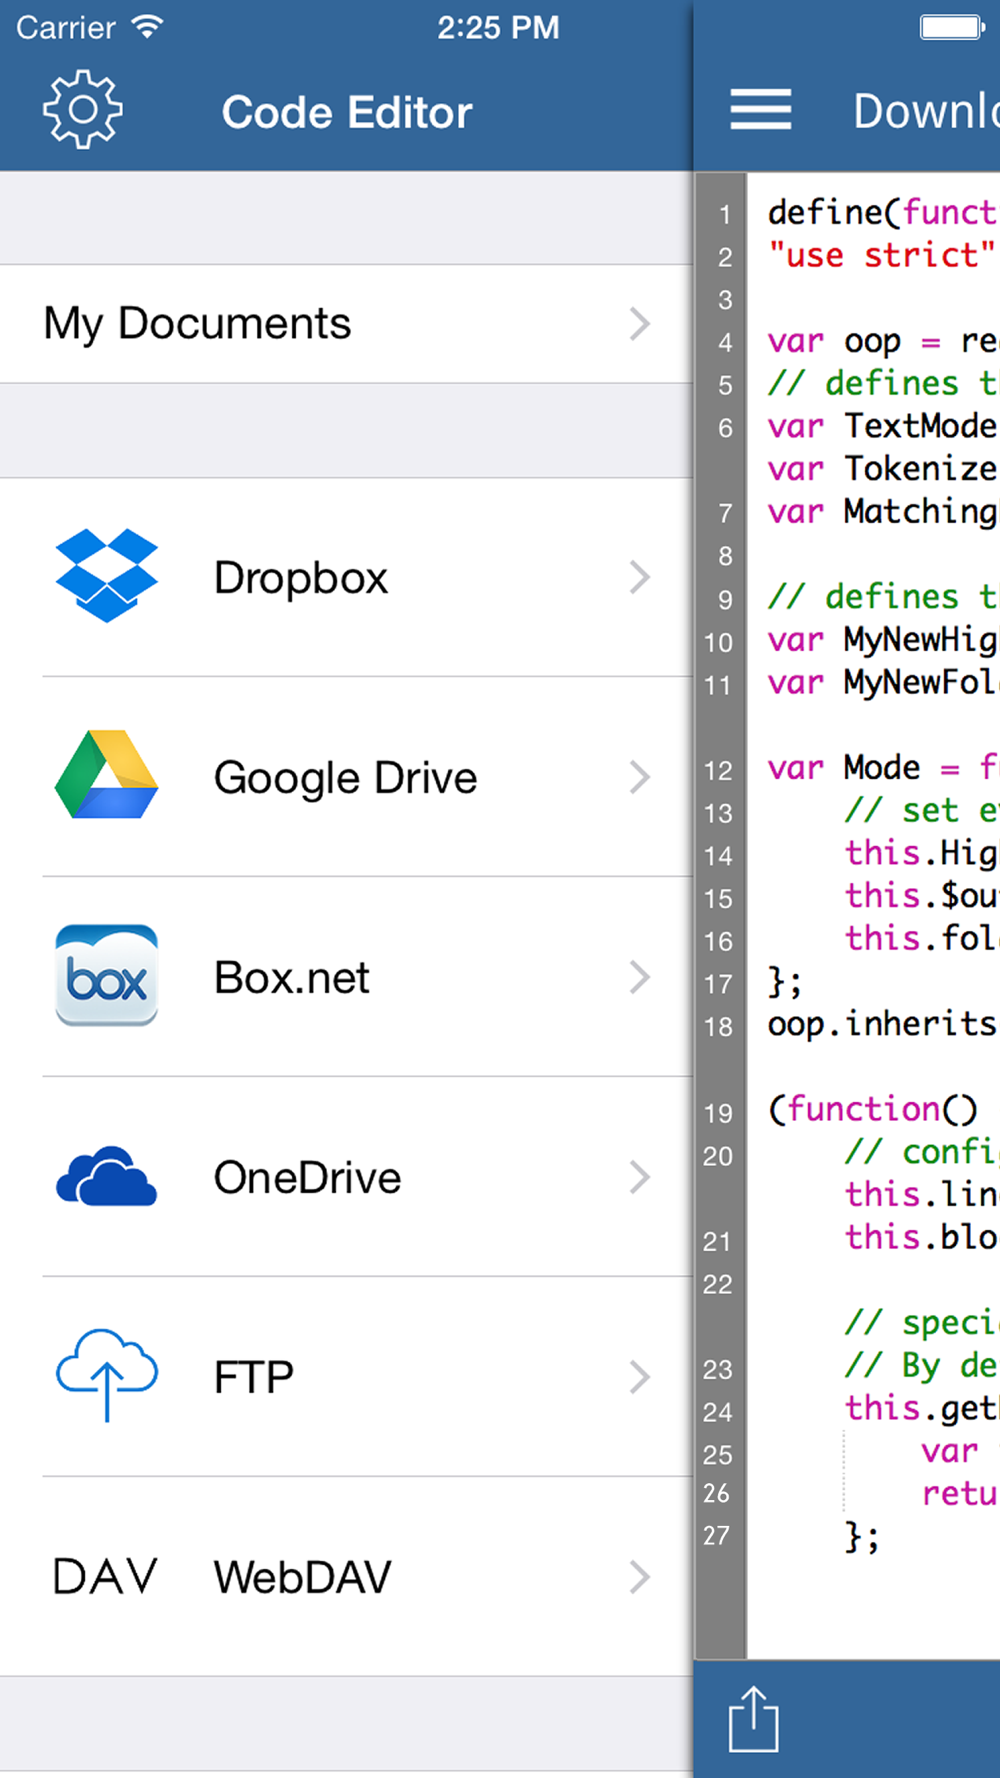Viewport: 1000px width, 1778px height.
Task: Click line number 19 in gutter
Action: (718, 1113)
